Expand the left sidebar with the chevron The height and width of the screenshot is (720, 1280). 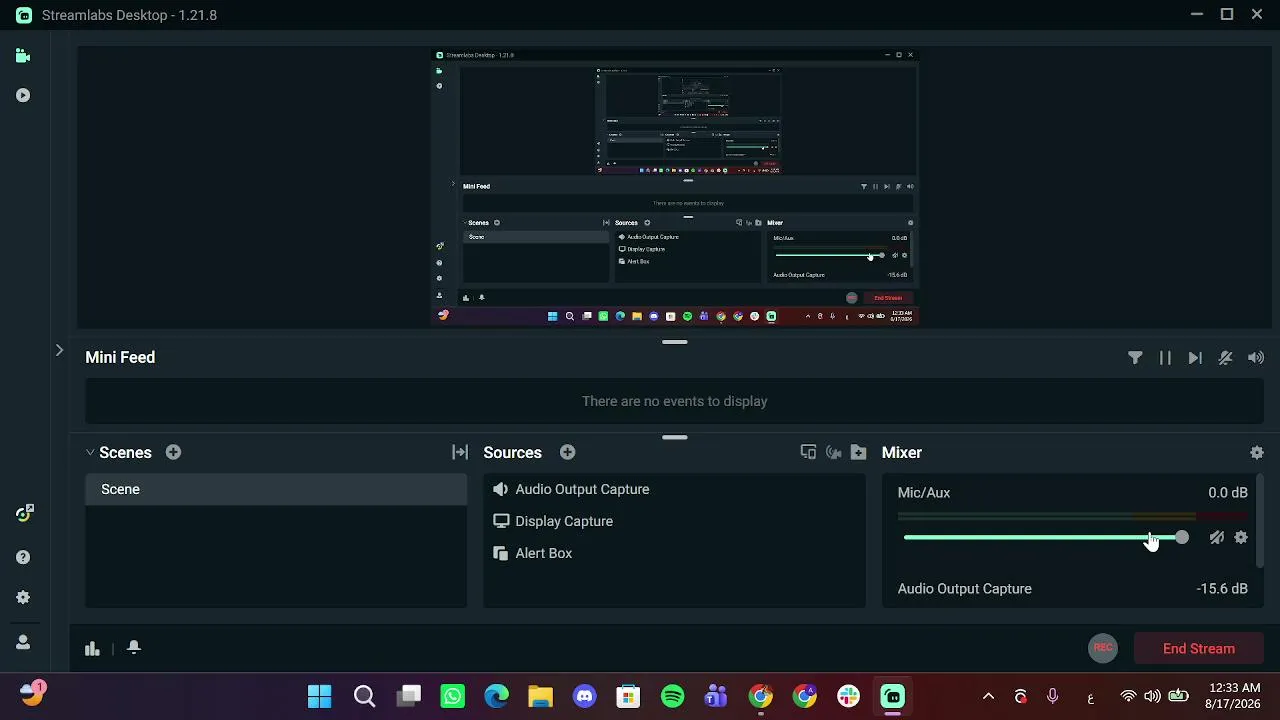(59, 350)
